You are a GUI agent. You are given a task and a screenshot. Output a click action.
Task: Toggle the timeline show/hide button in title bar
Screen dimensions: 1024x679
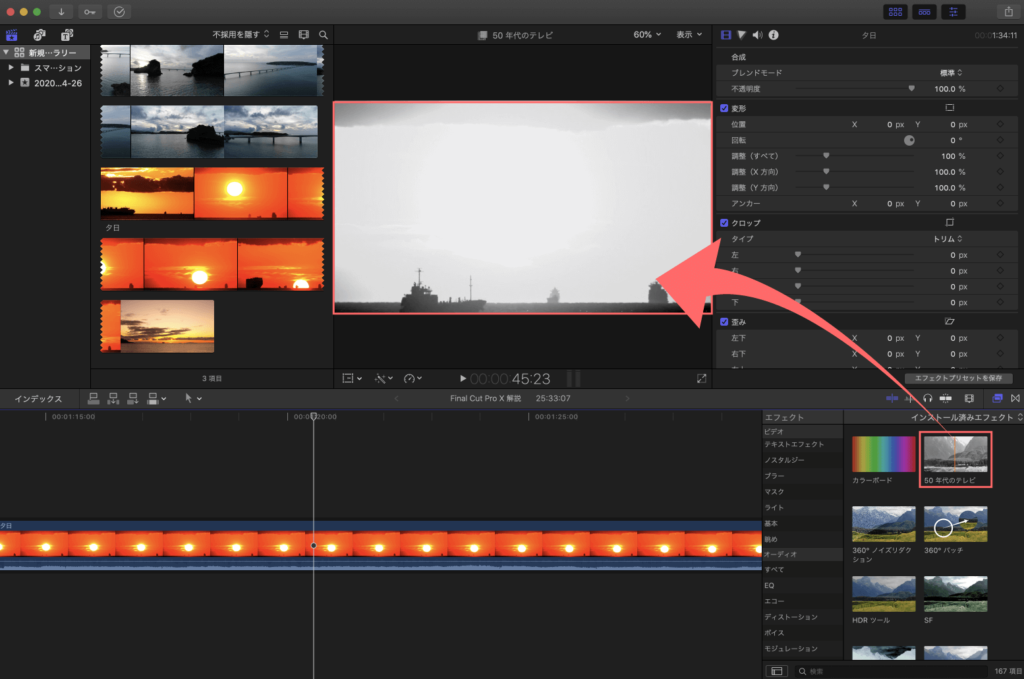924,12
